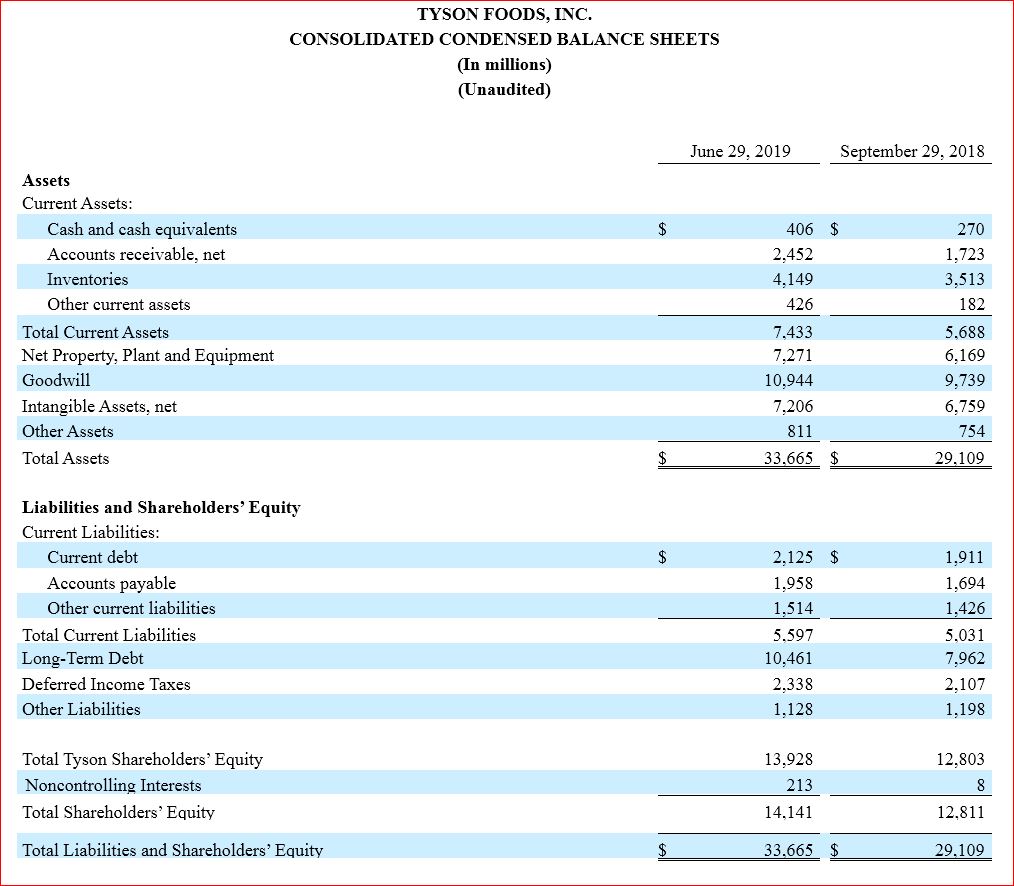Viewport: 1014px width, 886px height.
Task: Click total current assets value 7,433
Action: coord(792,332)
